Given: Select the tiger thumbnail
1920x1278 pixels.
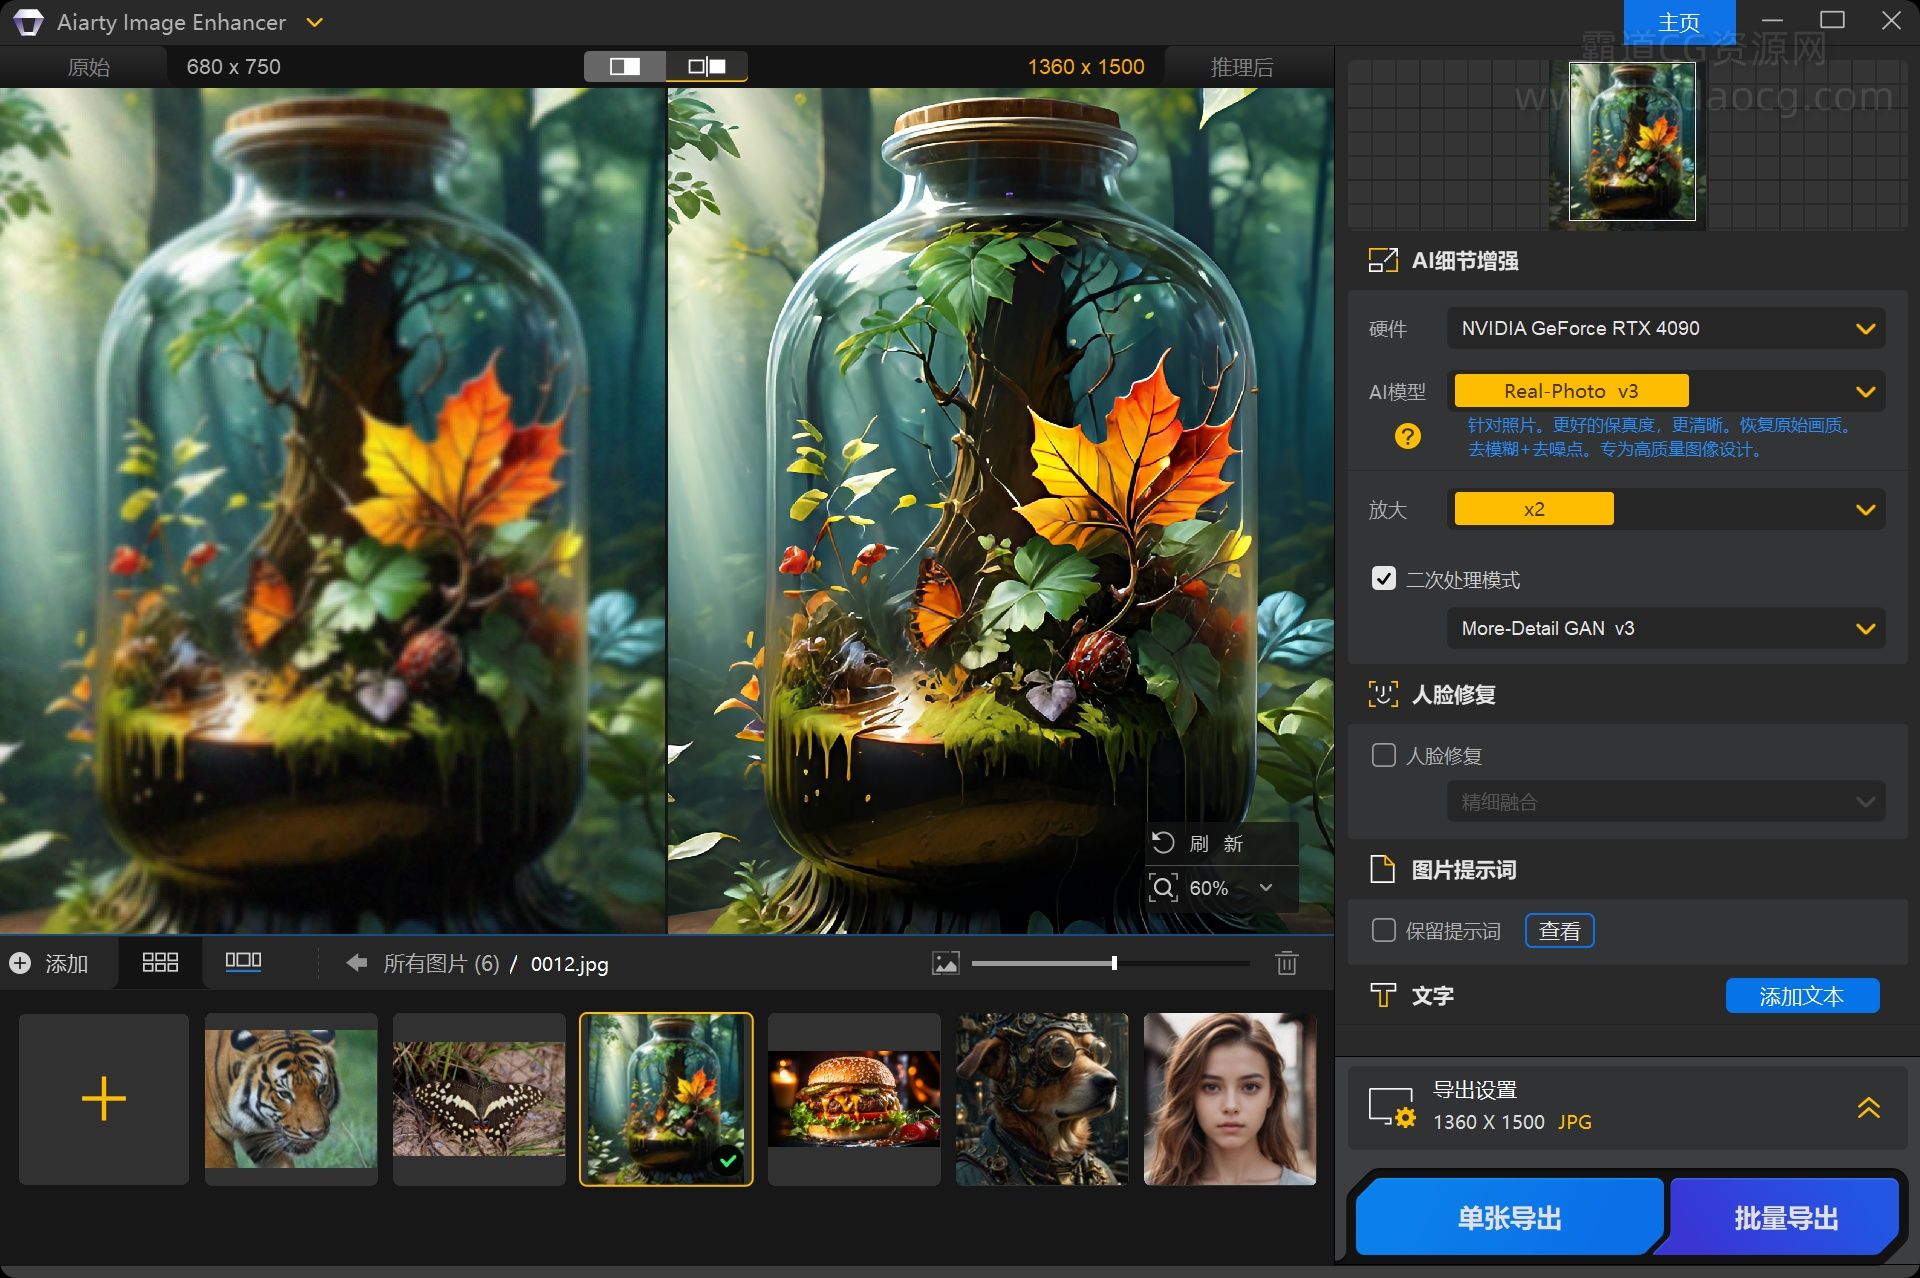Looking at the screenshot, I should click(x=291, y=1099).
